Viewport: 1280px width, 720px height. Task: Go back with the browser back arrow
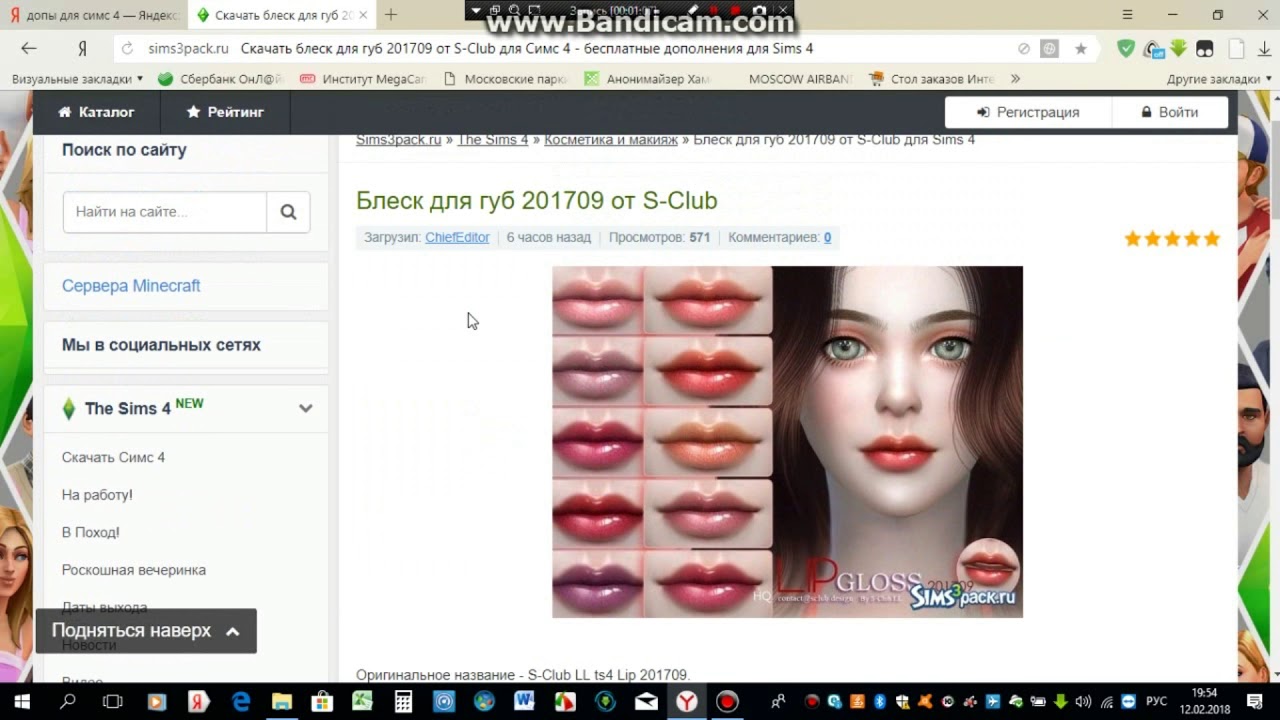click(29, 48)
